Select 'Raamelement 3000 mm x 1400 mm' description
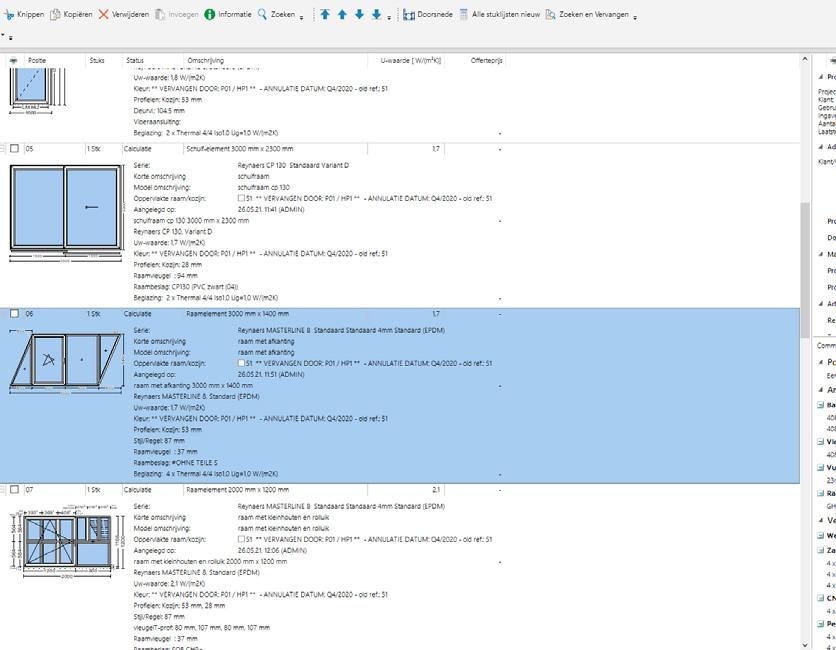The height and width of the screenshot is (650, 836). [238, 314]
